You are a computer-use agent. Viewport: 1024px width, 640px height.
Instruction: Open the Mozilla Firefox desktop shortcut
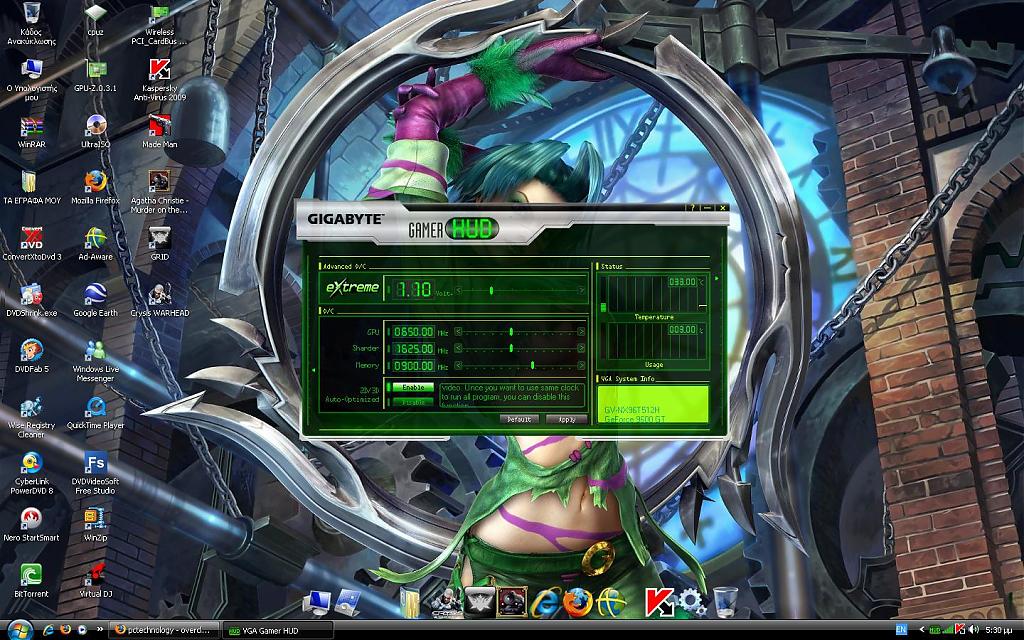pyautogui.click(x=95, y=188)
